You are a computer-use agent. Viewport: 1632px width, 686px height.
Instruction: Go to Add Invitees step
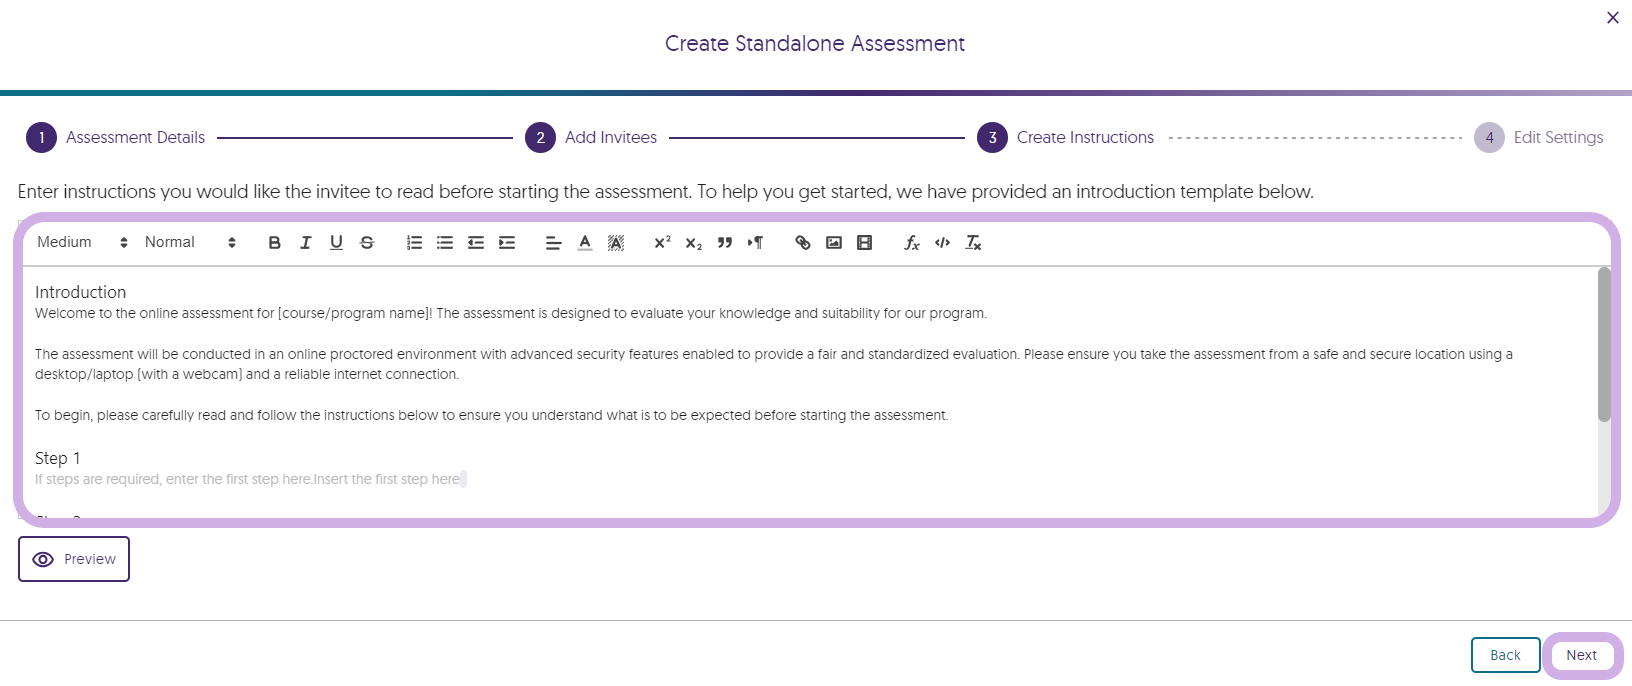[610, 138]
